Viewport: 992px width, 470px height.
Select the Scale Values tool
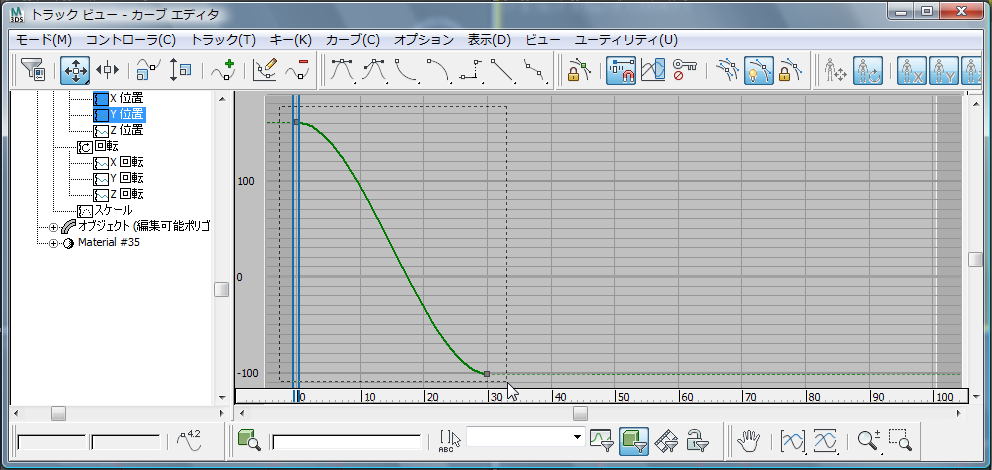point(180,70)
